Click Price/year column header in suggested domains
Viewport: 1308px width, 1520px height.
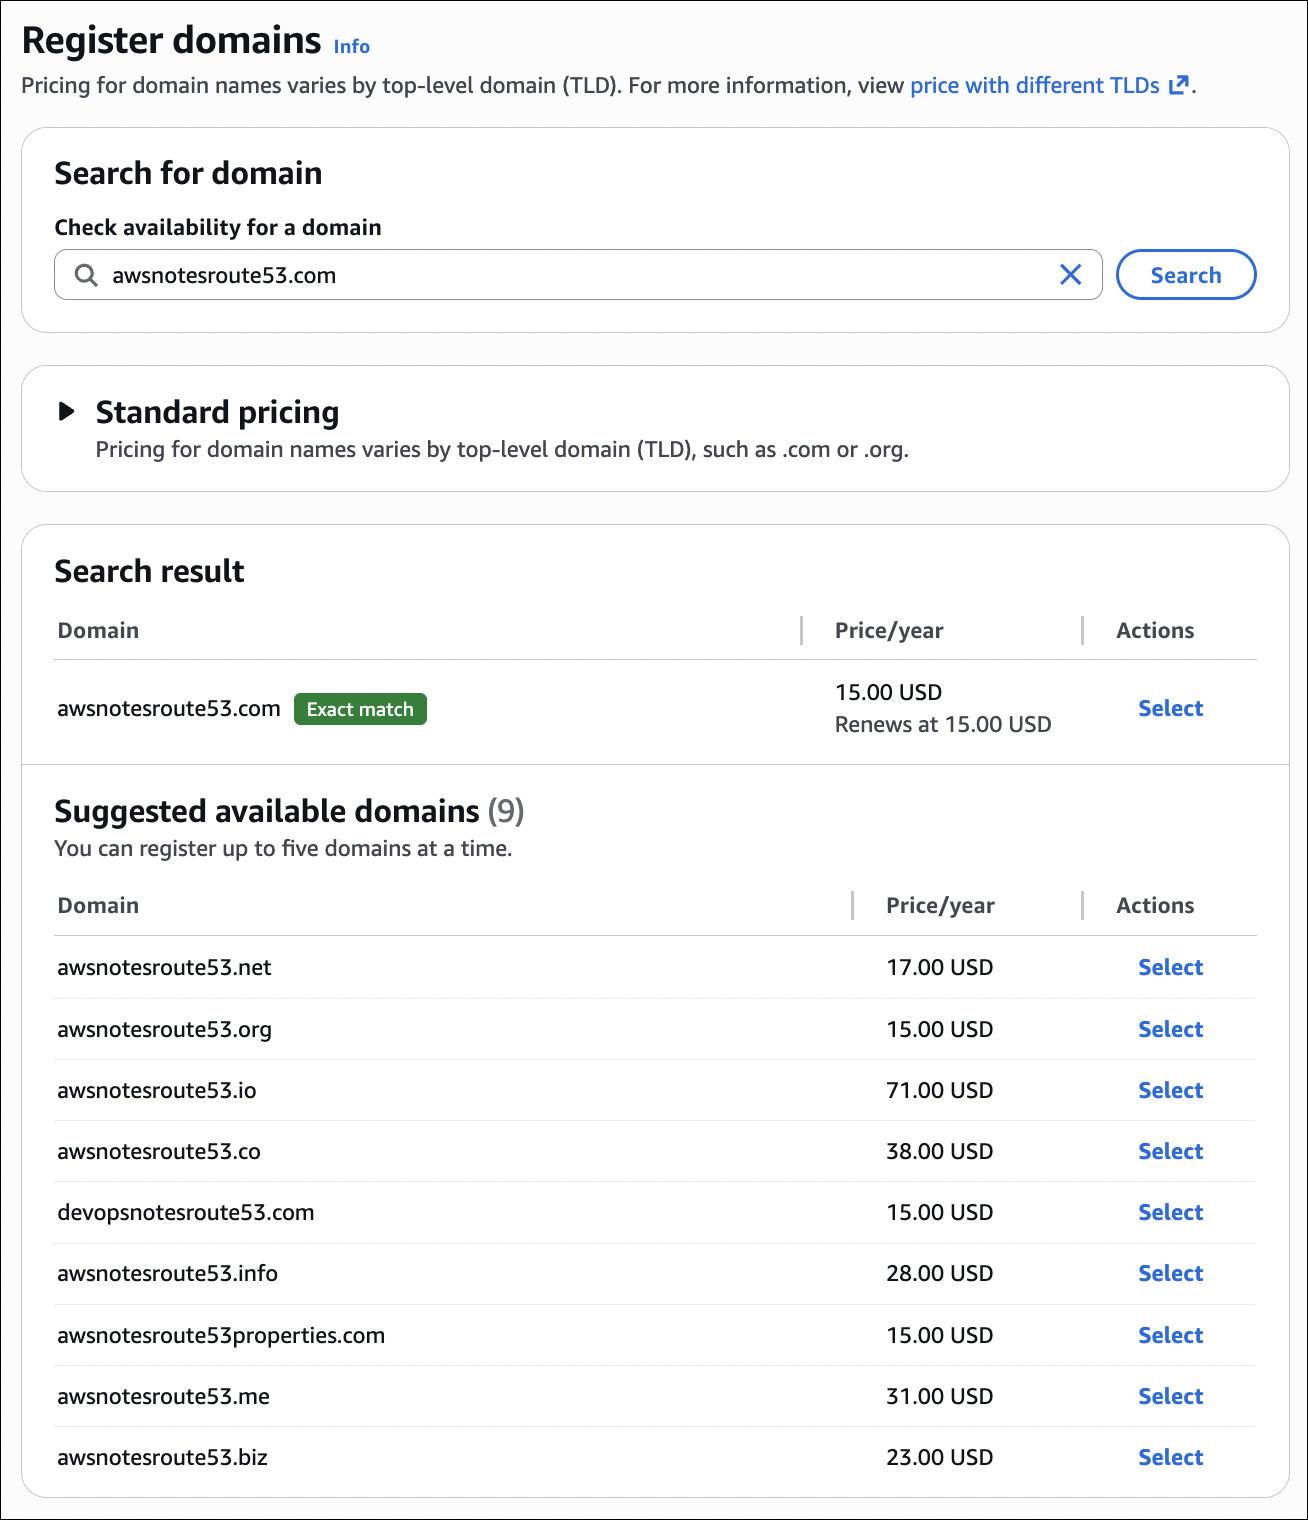(x=940, y=906)
